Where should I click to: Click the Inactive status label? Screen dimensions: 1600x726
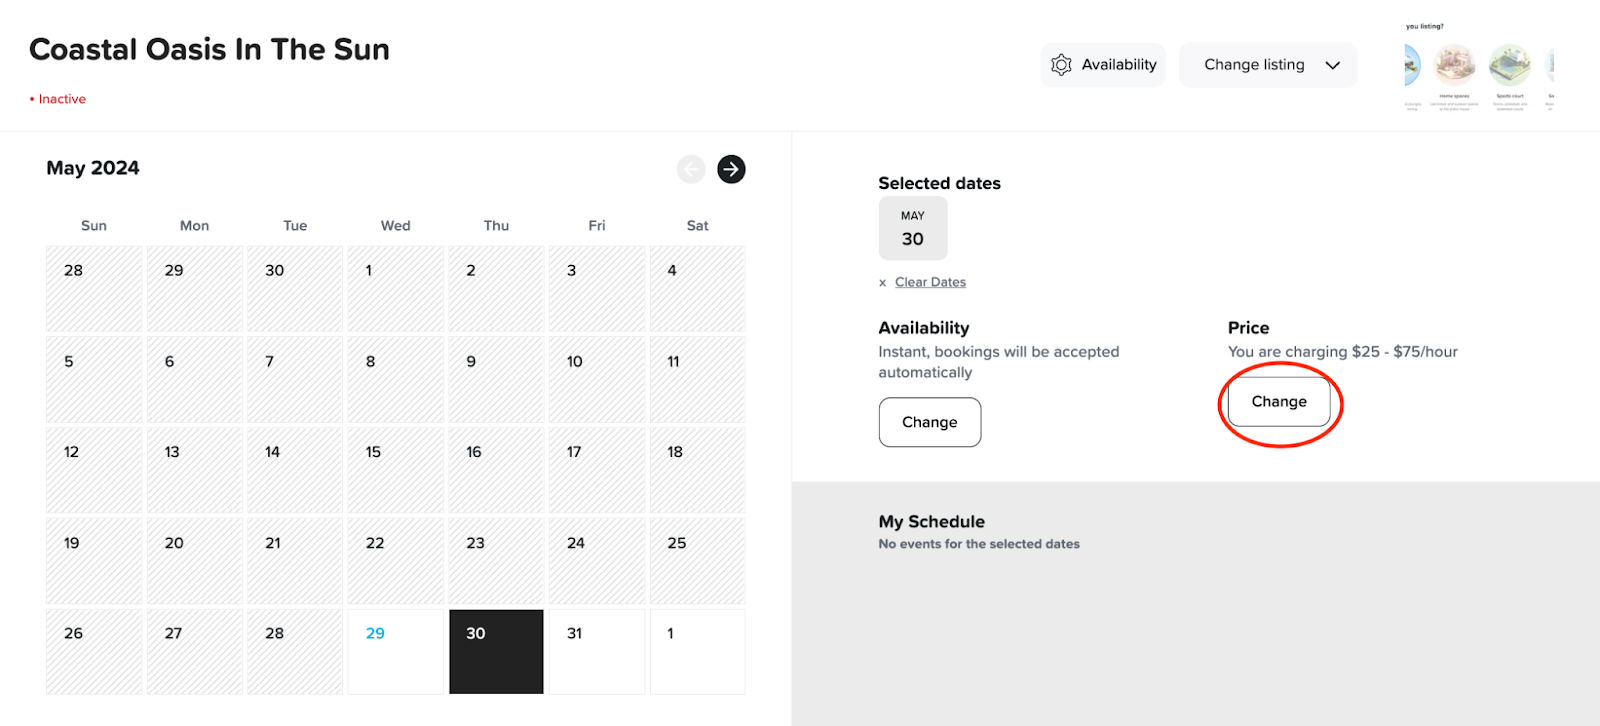click(x=62, y=99)
